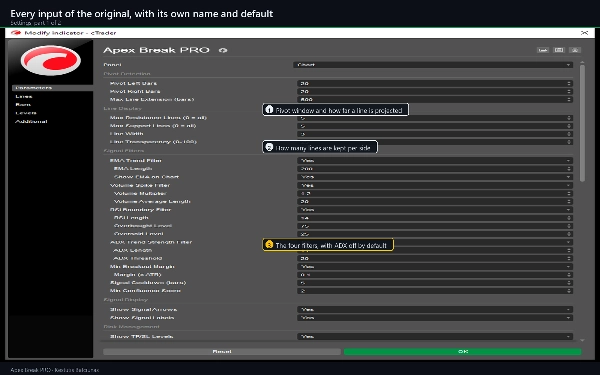Adjust the Overbought Level stepper
Screen dimensions: 600x375
pyautogui.click(x=569, y=226)
